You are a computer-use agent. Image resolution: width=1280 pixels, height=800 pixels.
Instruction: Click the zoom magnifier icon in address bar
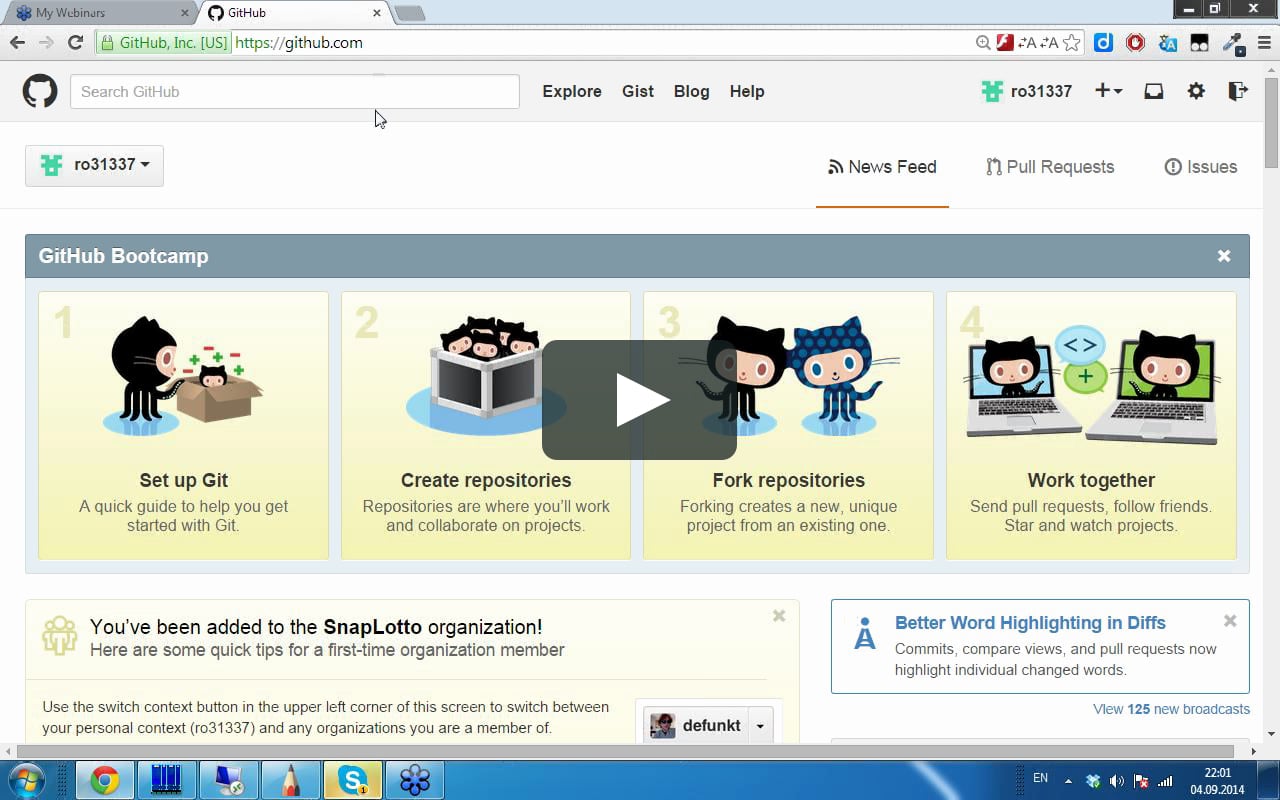(x=984, y=42)
